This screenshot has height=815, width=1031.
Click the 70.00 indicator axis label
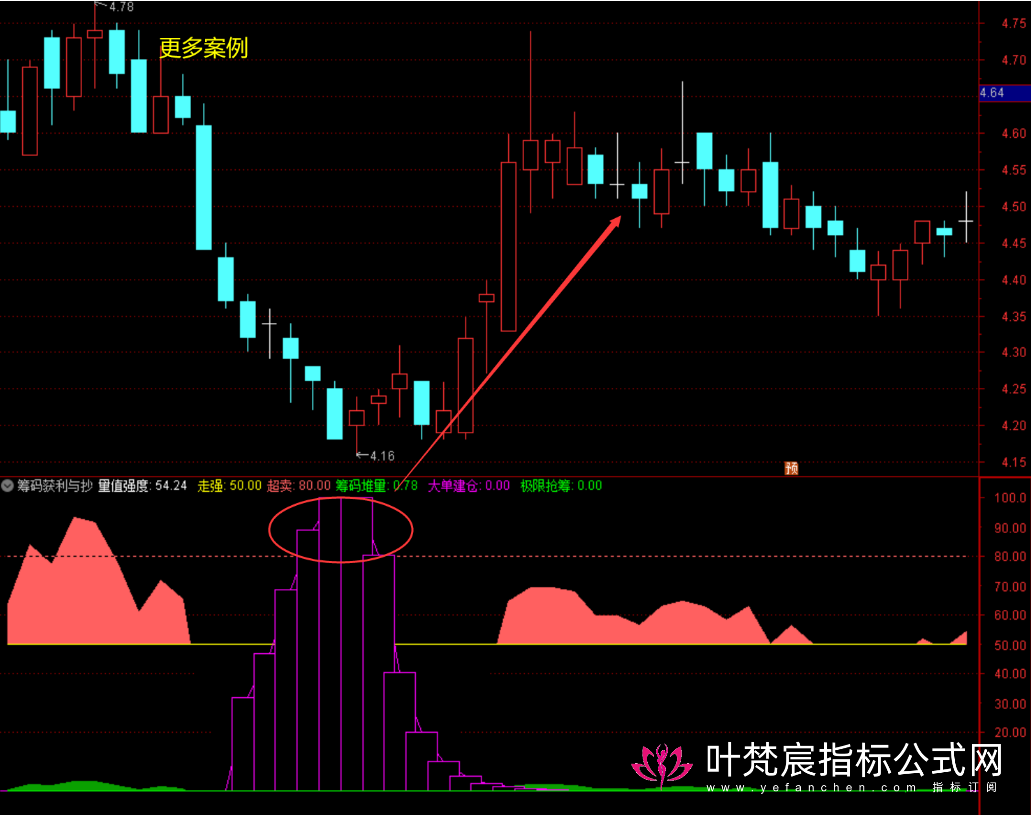pos(1010,587)
